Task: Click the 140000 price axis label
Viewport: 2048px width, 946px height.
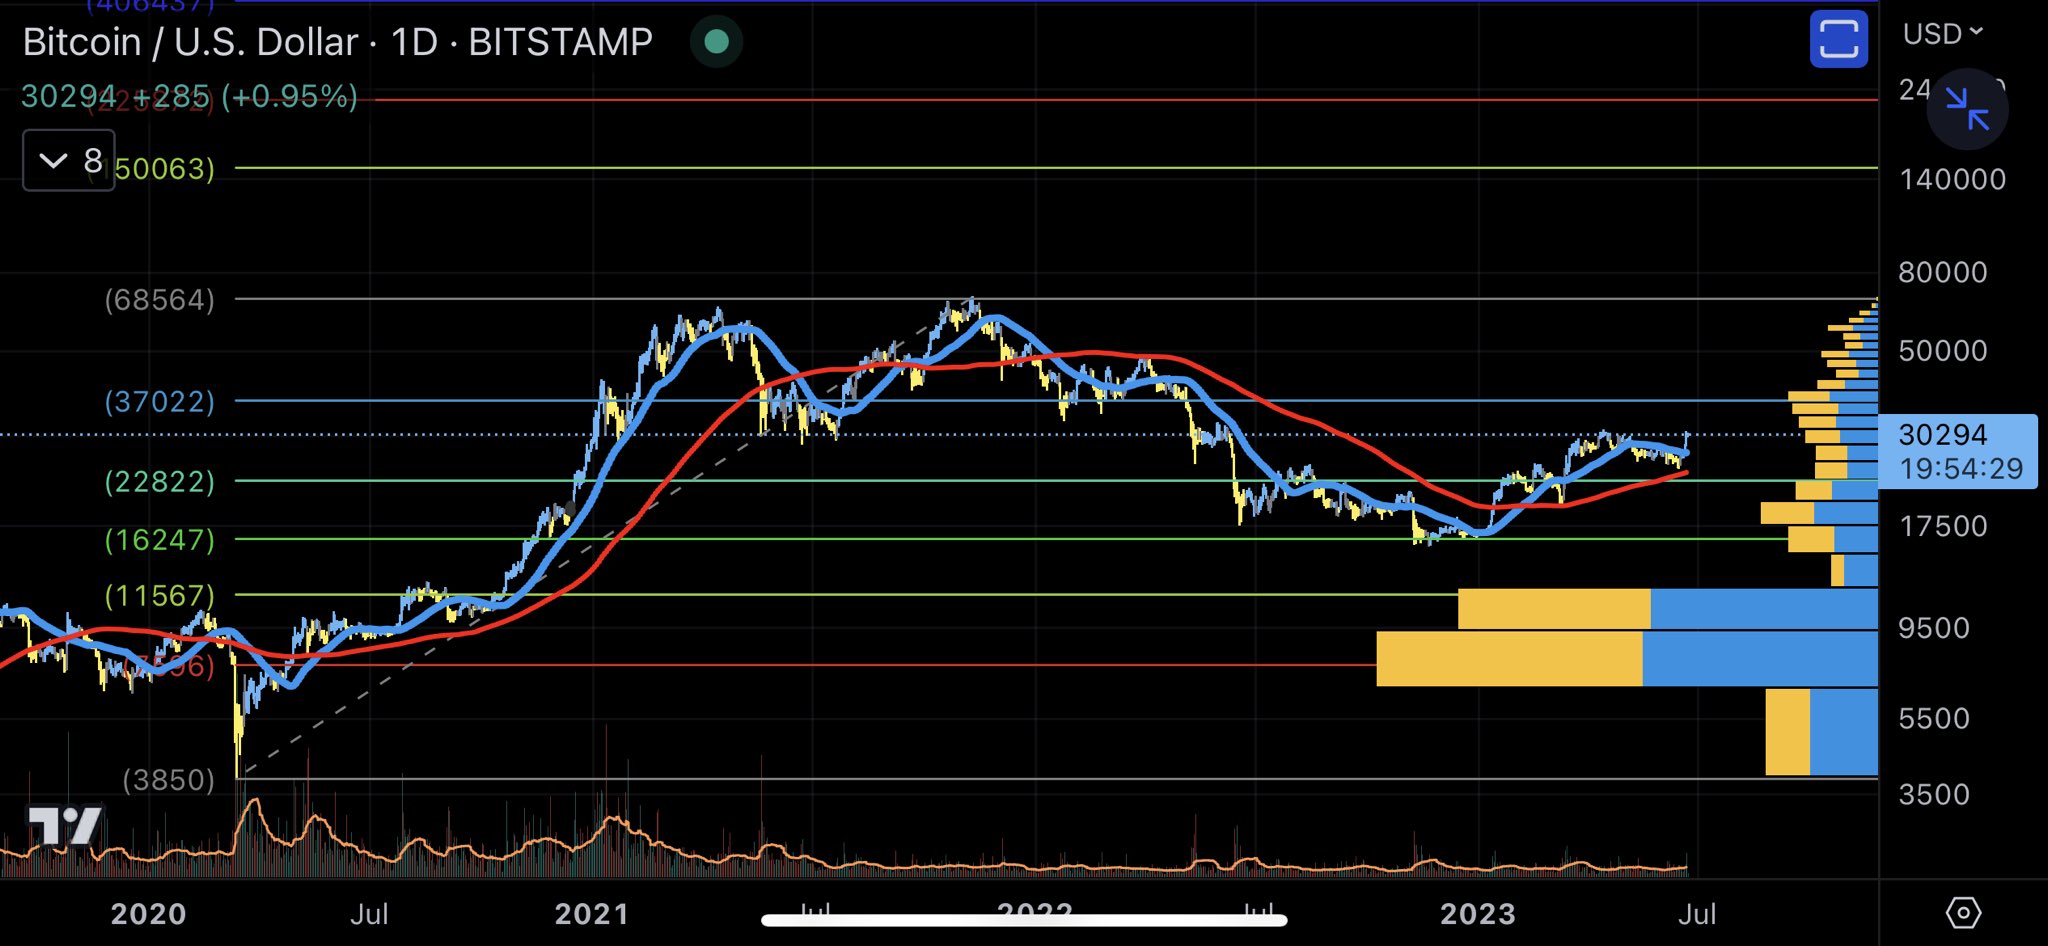Action: point(1952,179)
